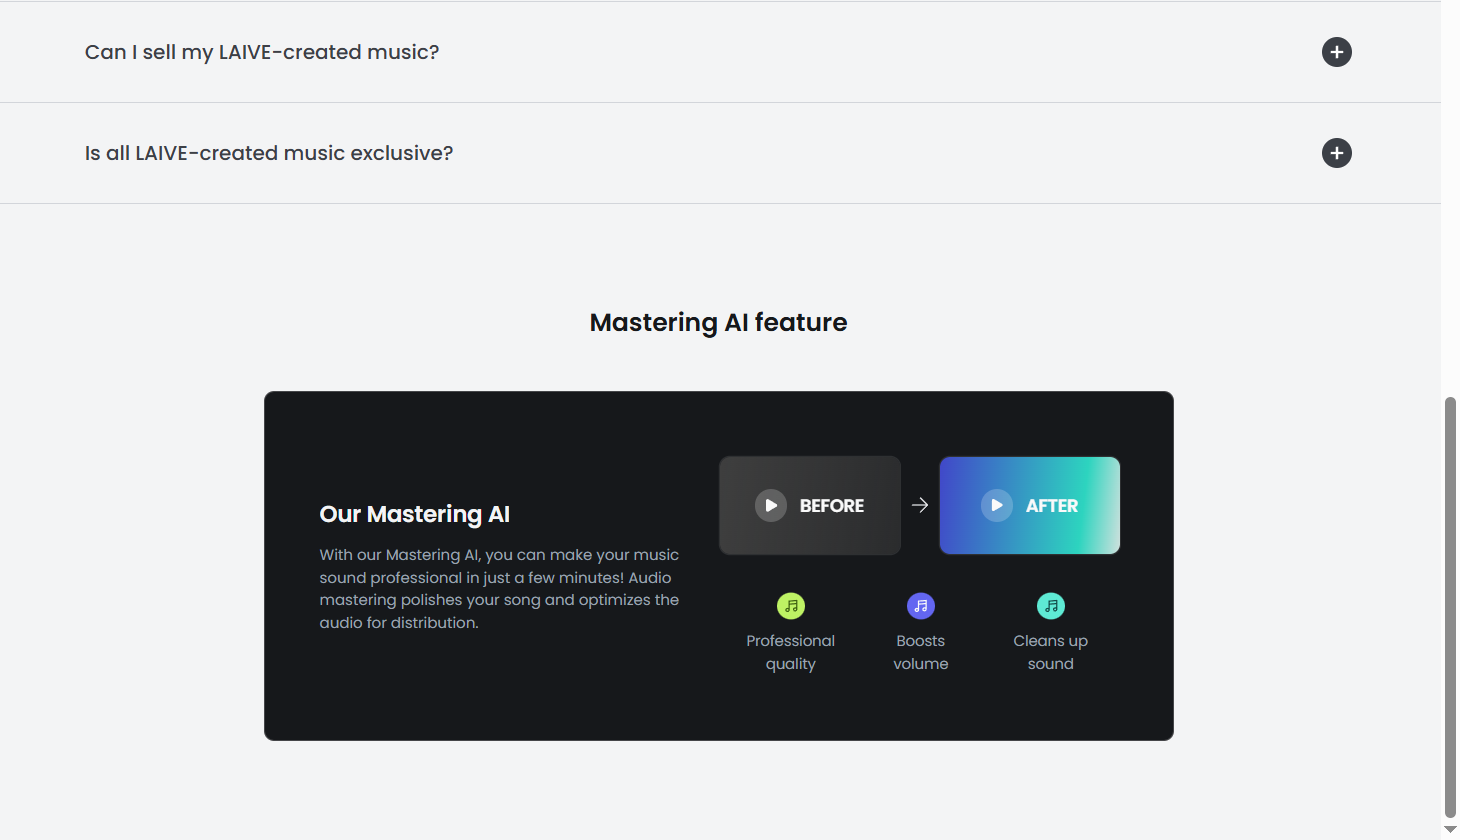
Task: Select the 'Cleans up sound' label
Action: 1051,652
